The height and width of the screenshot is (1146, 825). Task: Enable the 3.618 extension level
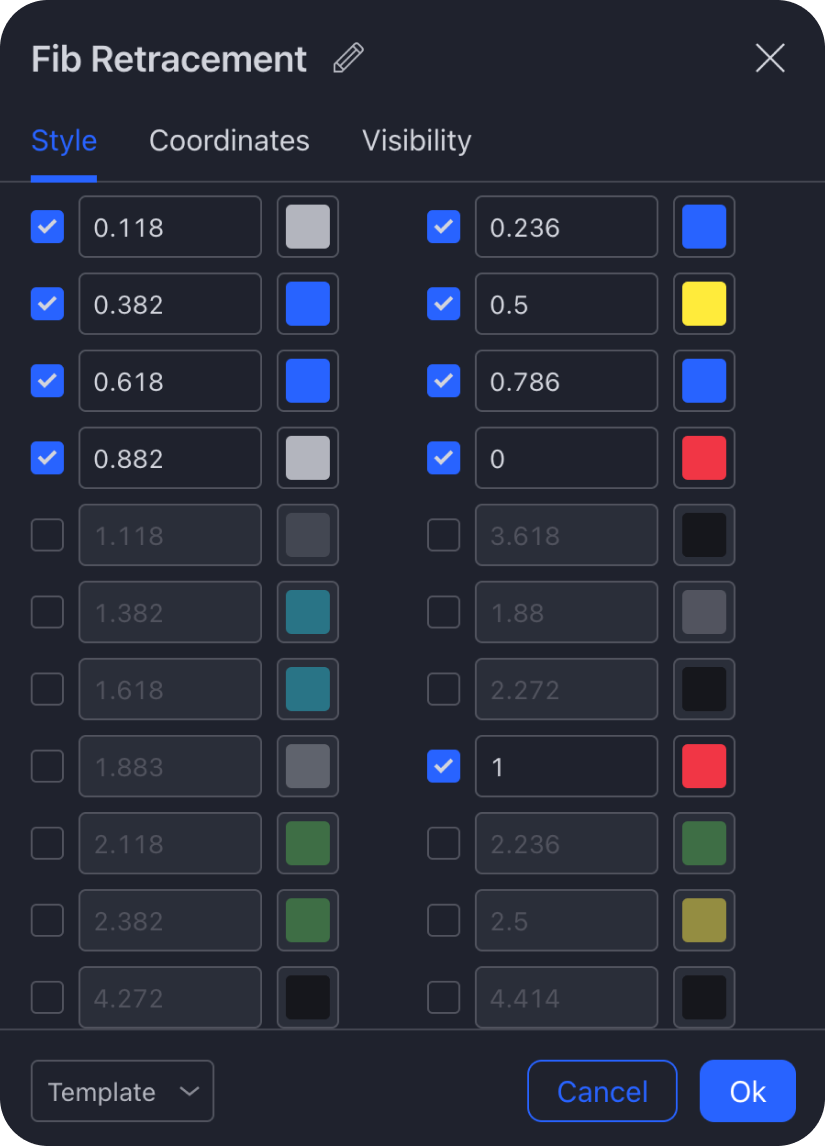tap(443, 535)
